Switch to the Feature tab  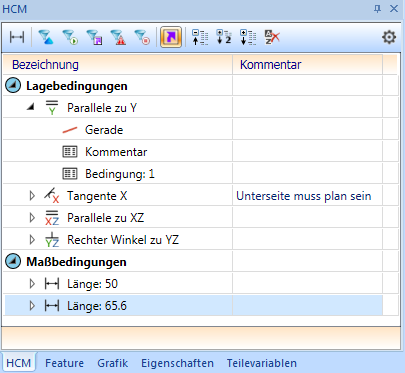(x=64, y=363)
